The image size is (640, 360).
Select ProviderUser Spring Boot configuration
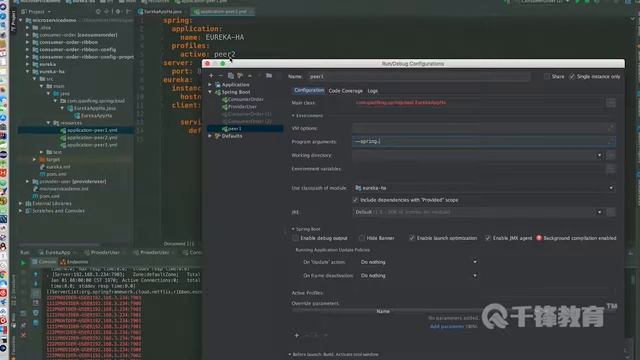tap(242, 107)
